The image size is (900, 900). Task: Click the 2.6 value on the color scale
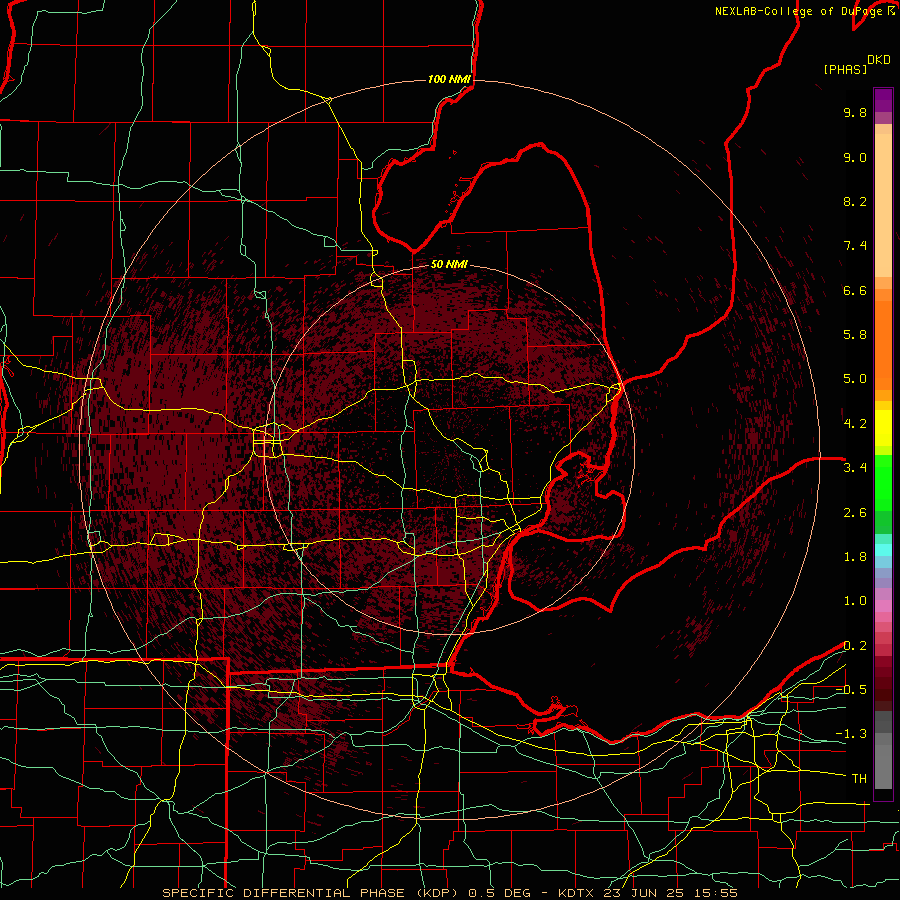[x=855, y=513]
